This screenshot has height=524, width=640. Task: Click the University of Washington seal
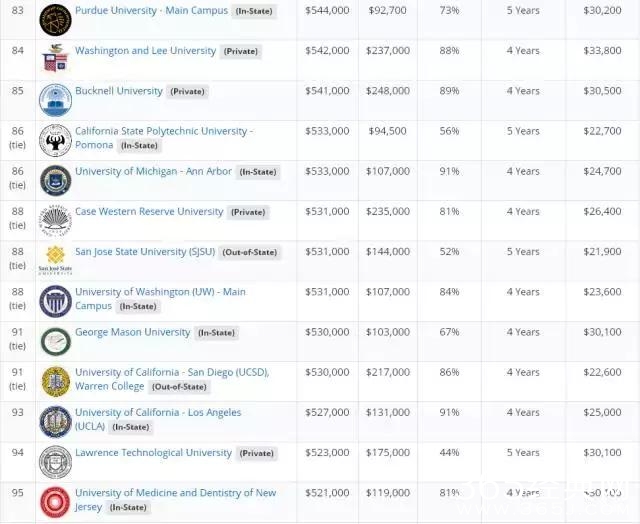55,301
